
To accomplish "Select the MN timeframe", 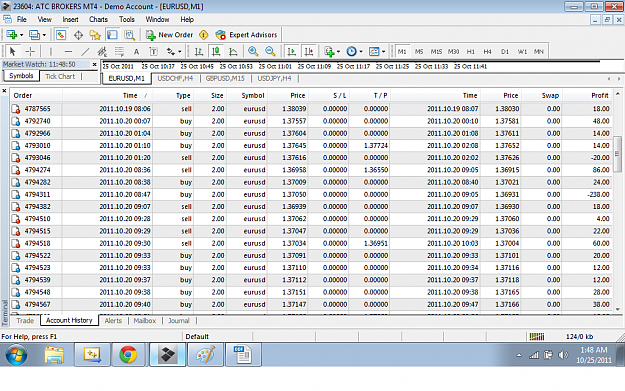I will [x=539, y=51].
